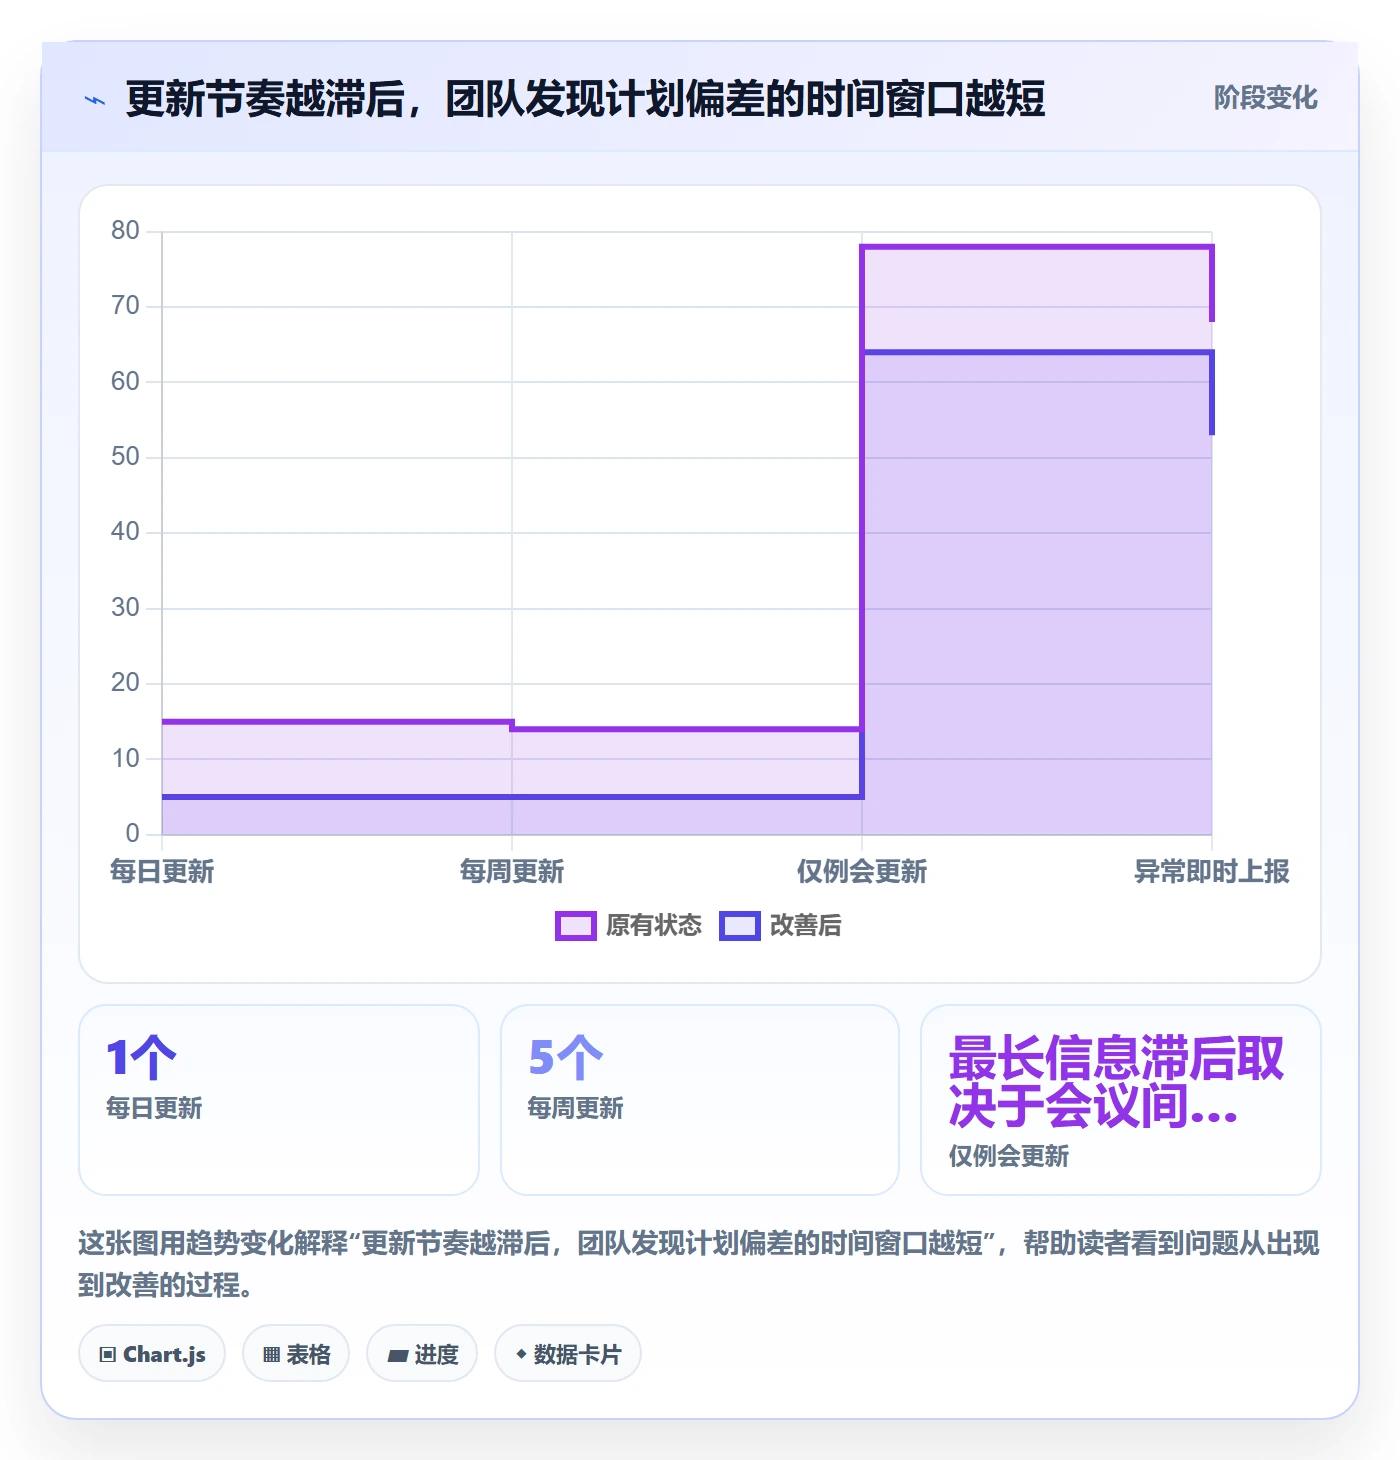Click the diamond icon in the 数据卡片 chip
The width and height of the screenshot is (1400, 1460).
click(521, 1354)
